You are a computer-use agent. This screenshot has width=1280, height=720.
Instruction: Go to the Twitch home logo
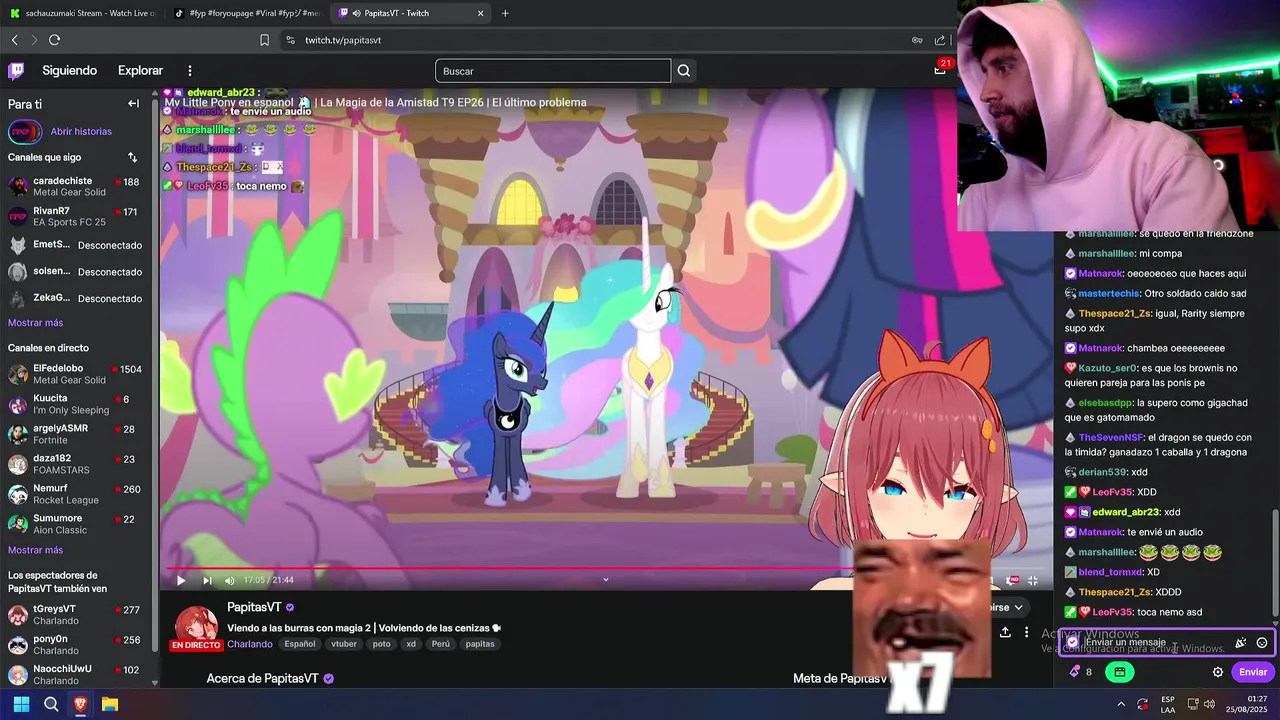pos(16,71)
